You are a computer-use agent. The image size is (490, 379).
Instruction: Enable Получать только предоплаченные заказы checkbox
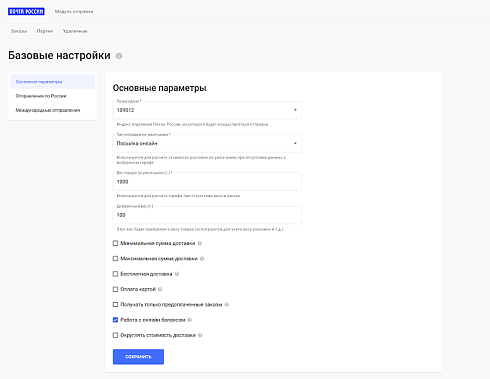(115, 305)
